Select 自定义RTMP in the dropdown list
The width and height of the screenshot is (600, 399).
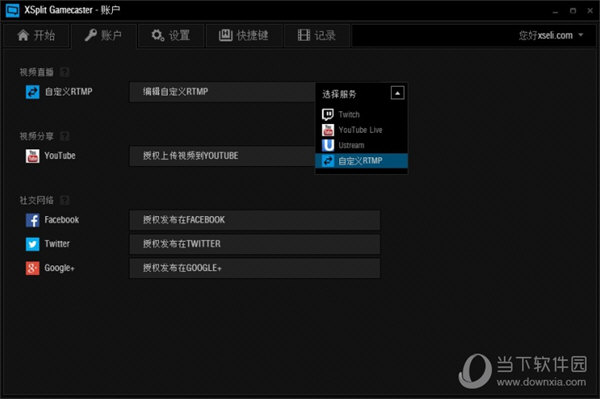point(361,161)
